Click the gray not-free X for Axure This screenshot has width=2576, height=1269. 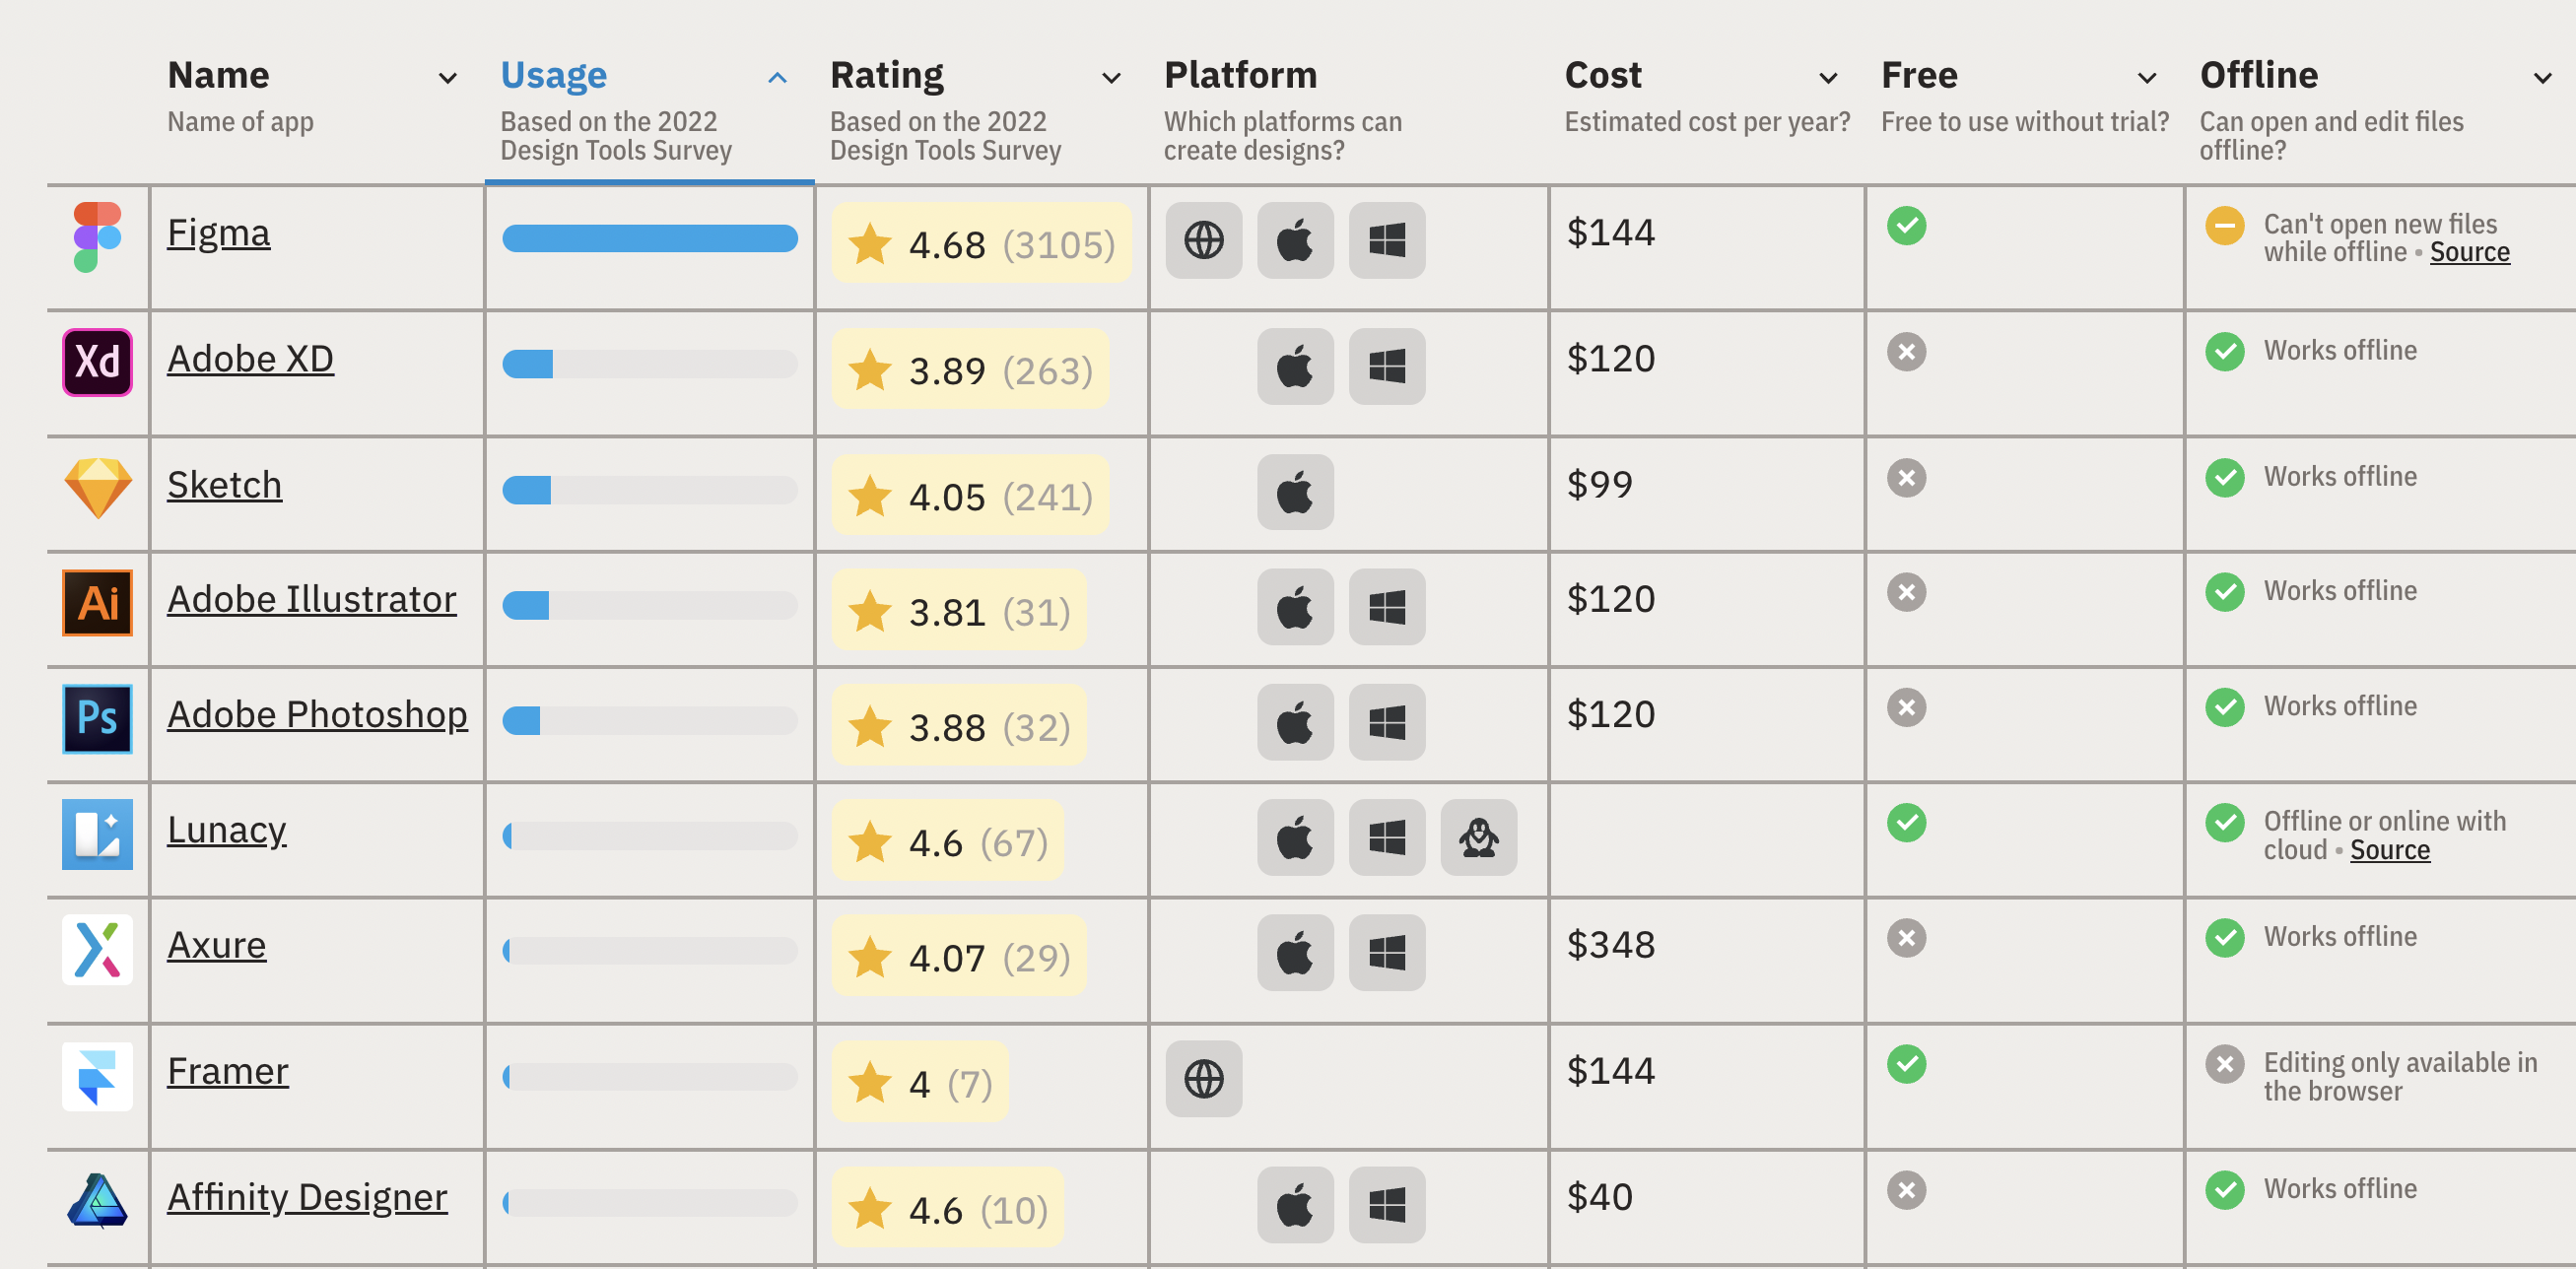pos(1906,937)
